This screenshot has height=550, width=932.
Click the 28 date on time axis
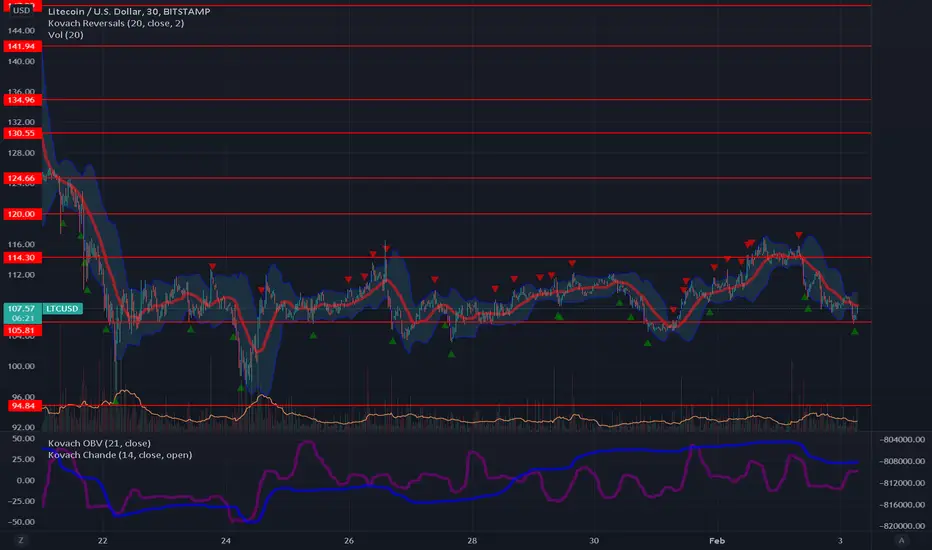pyautogui.click(x=472, y=540)
